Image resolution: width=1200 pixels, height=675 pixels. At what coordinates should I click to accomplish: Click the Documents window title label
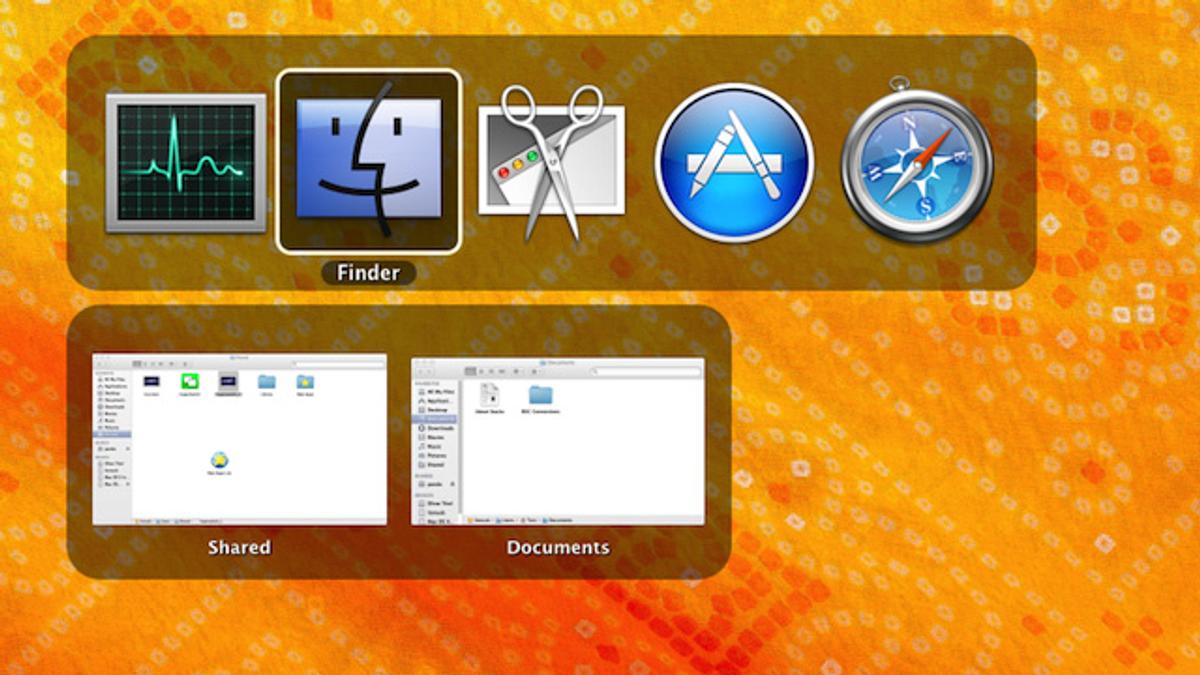[x=557, y=547]
